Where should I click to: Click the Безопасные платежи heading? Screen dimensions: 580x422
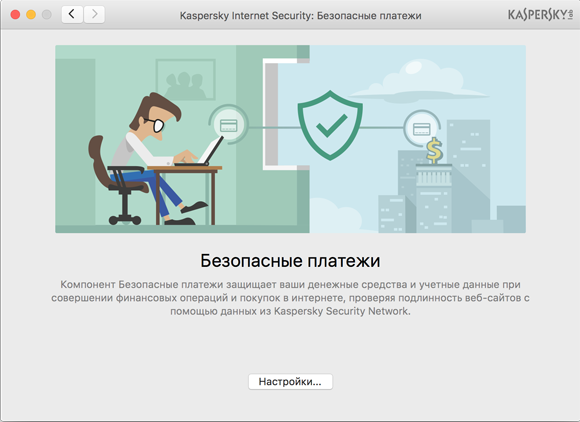click(290, 261)
